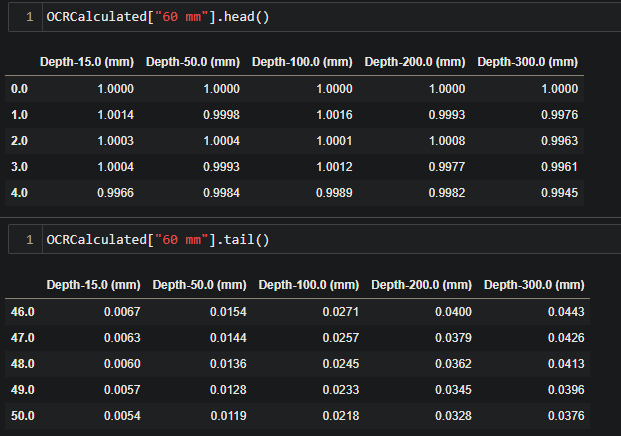Click the value 1.0001 in row 2.0
The width and height of the screenshot is (621, 436).
tap(334, 141)
